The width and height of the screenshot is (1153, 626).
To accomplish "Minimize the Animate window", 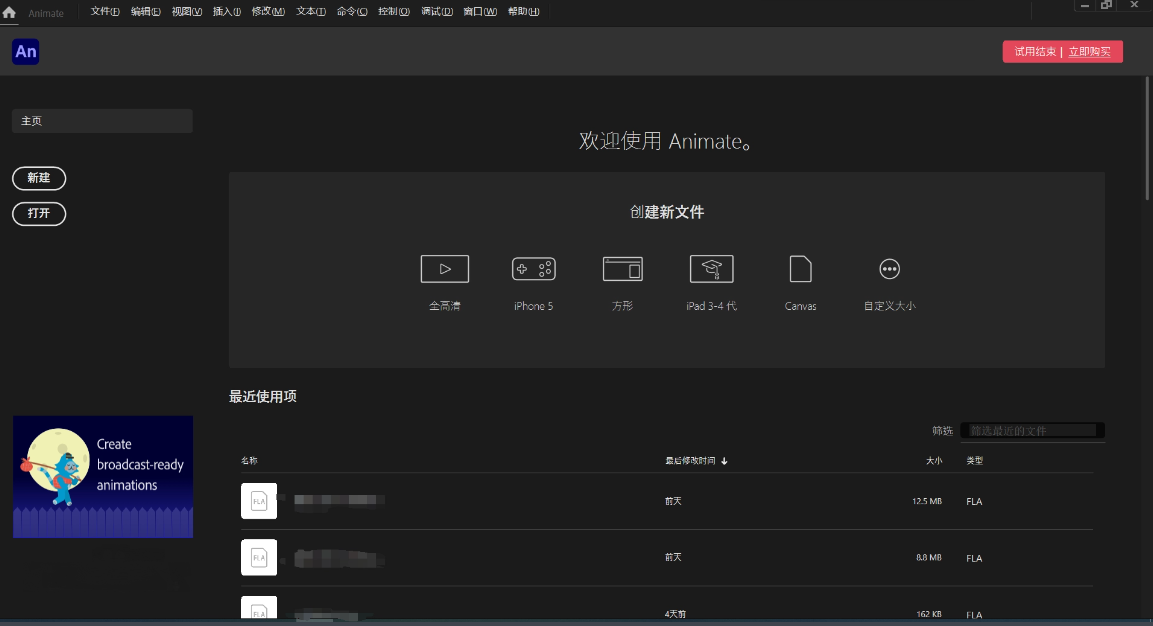I will [1085, 6].
